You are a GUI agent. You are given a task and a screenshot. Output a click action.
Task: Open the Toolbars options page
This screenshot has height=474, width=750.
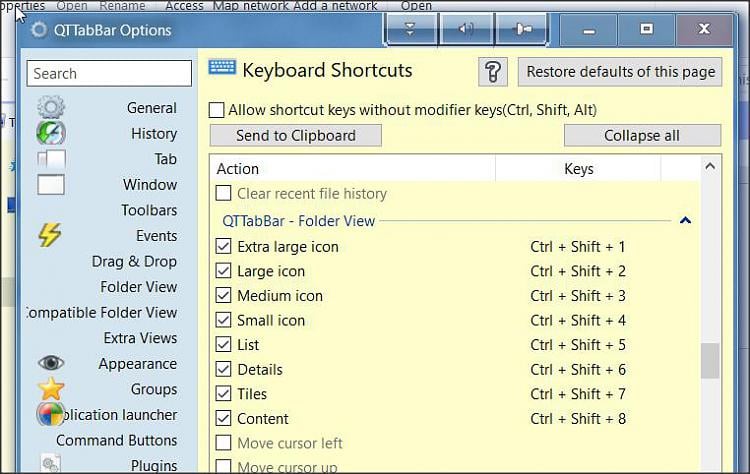click(x=149, y=210)
